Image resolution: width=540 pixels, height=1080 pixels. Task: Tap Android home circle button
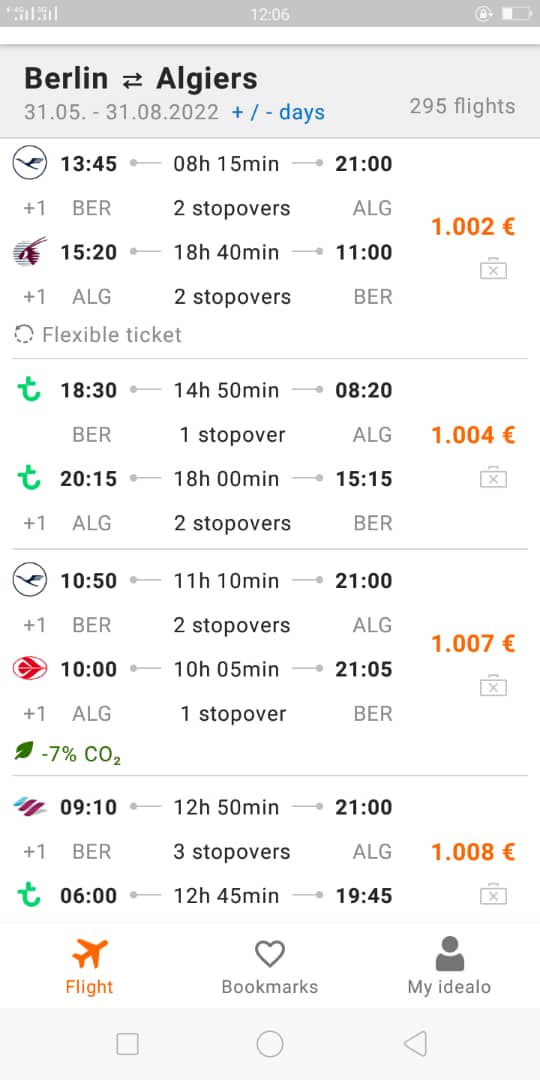pos(270,1043)
